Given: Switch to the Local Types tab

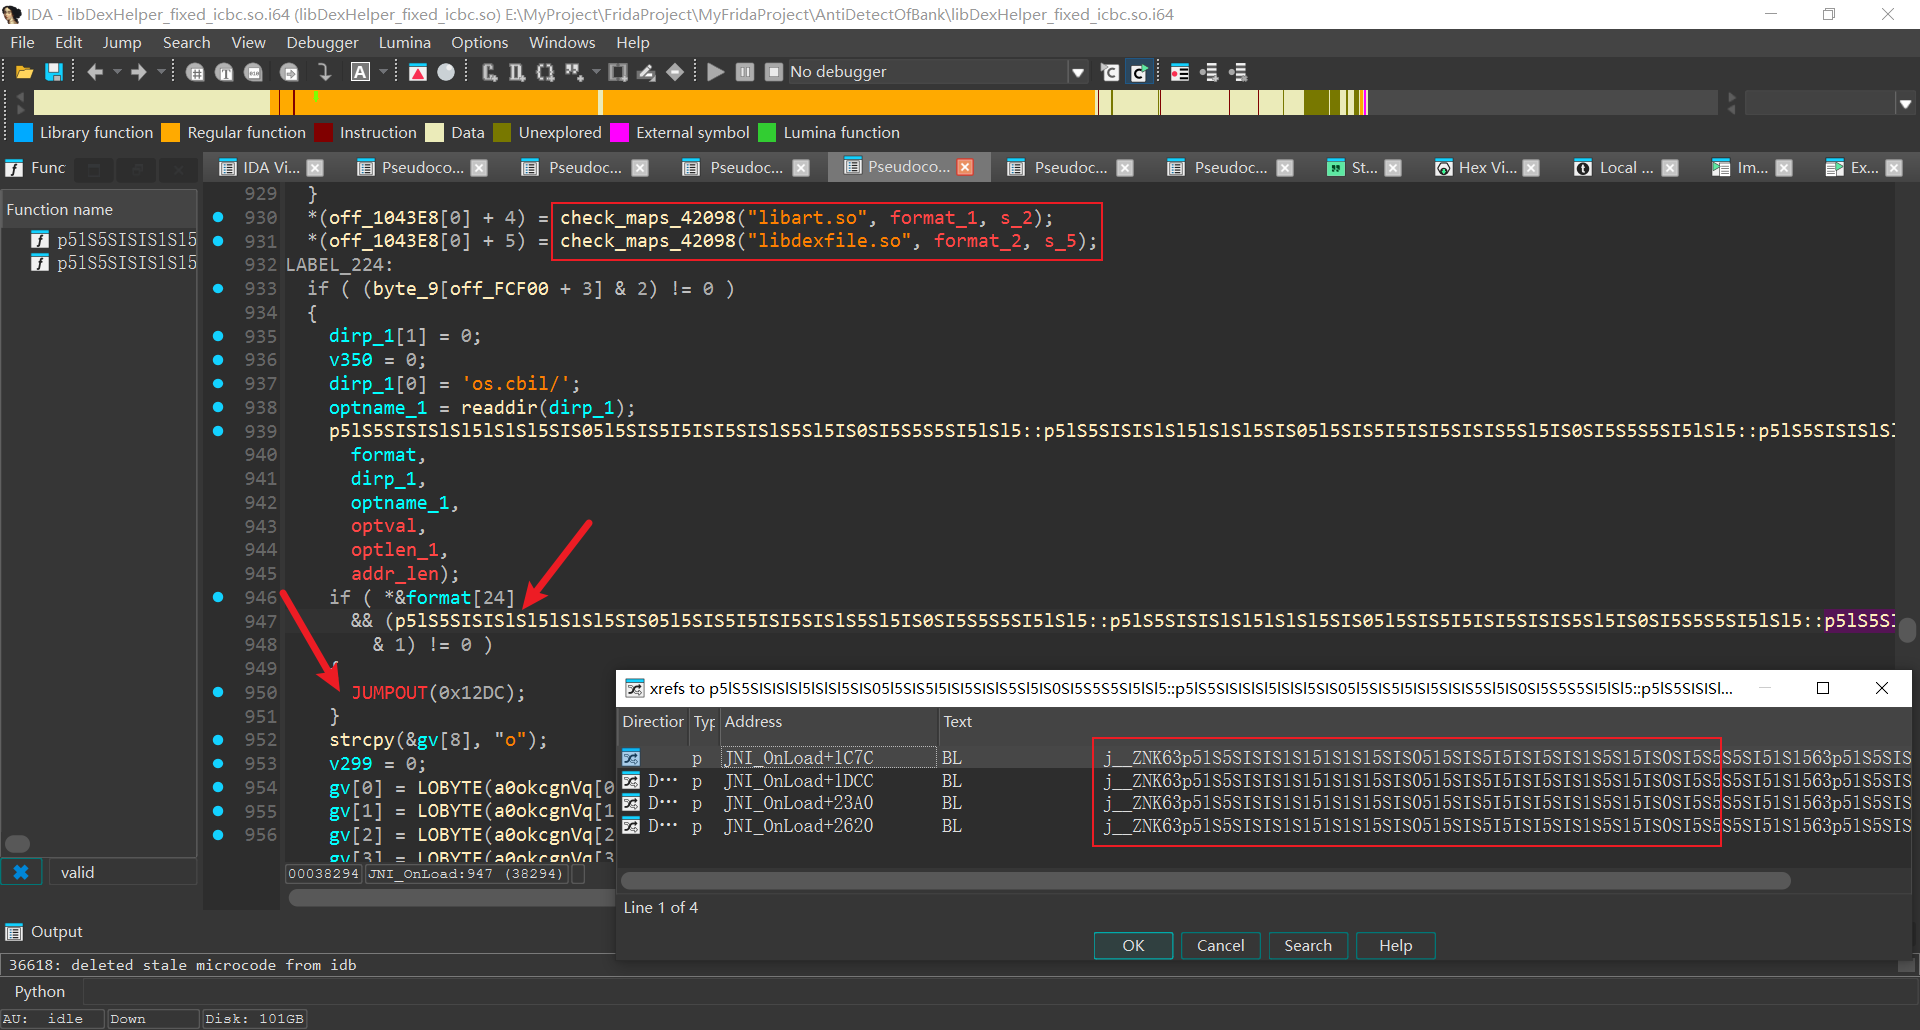Looking at the screenshot, I should click(1624, 168).
